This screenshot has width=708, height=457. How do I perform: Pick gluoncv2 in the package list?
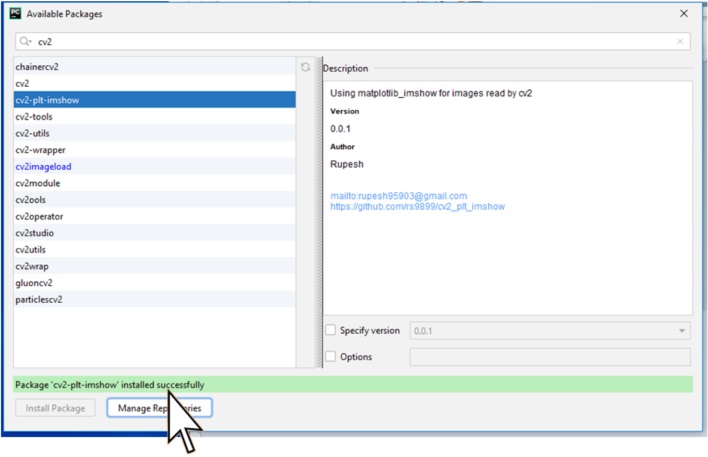pos(35,283)
